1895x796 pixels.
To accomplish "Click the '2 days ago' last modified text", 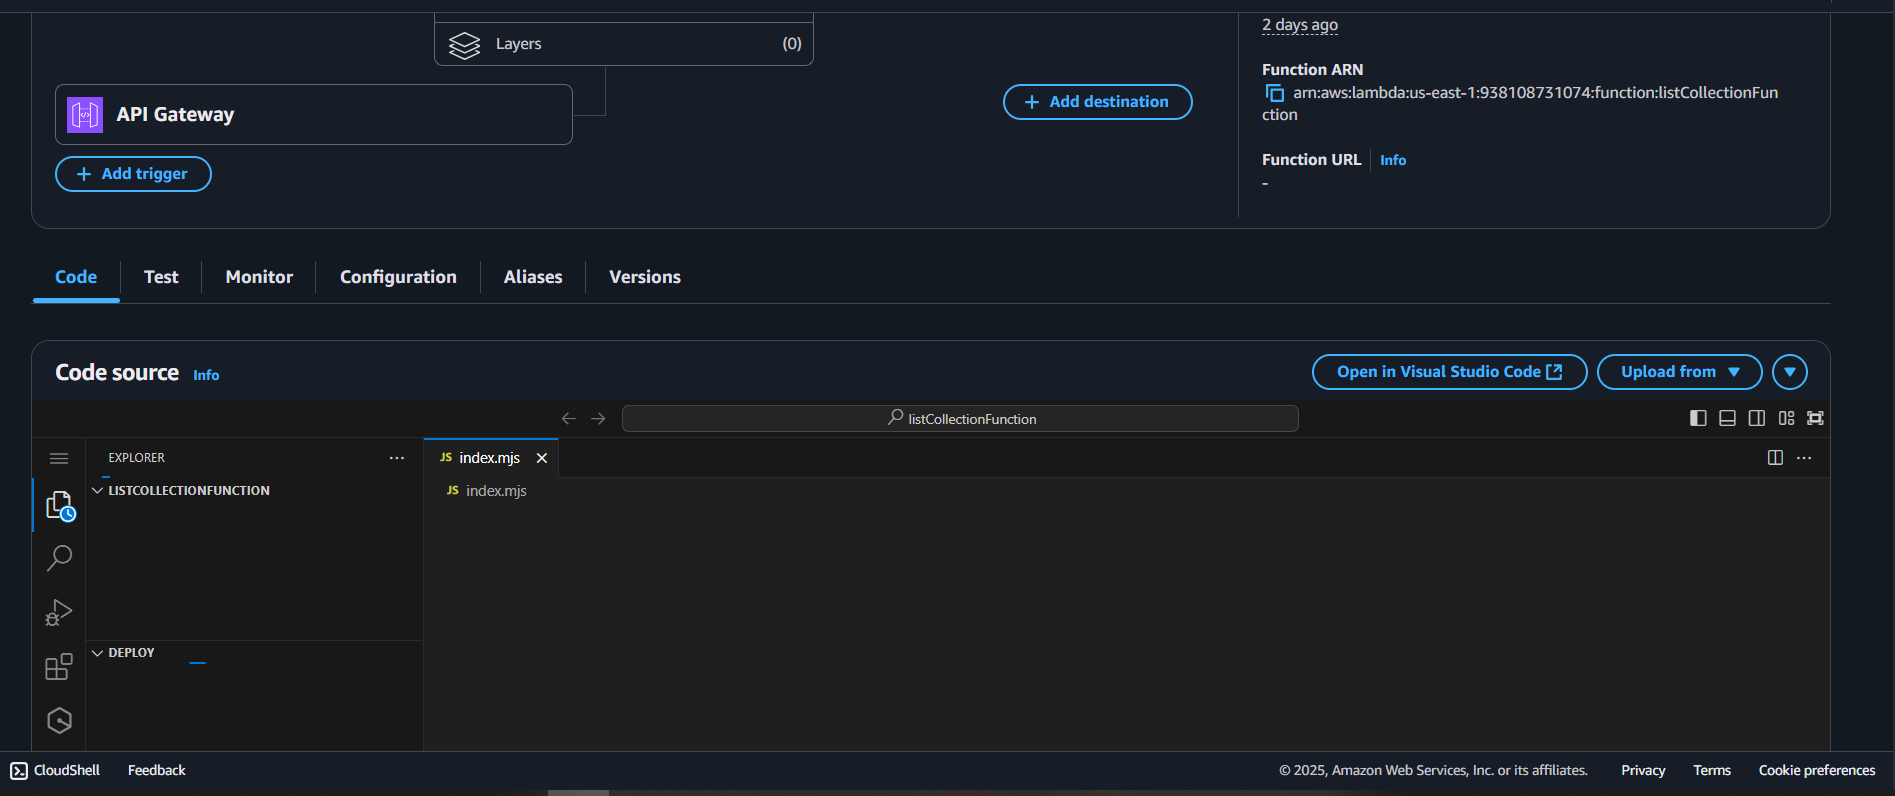I will point(1300,25).
